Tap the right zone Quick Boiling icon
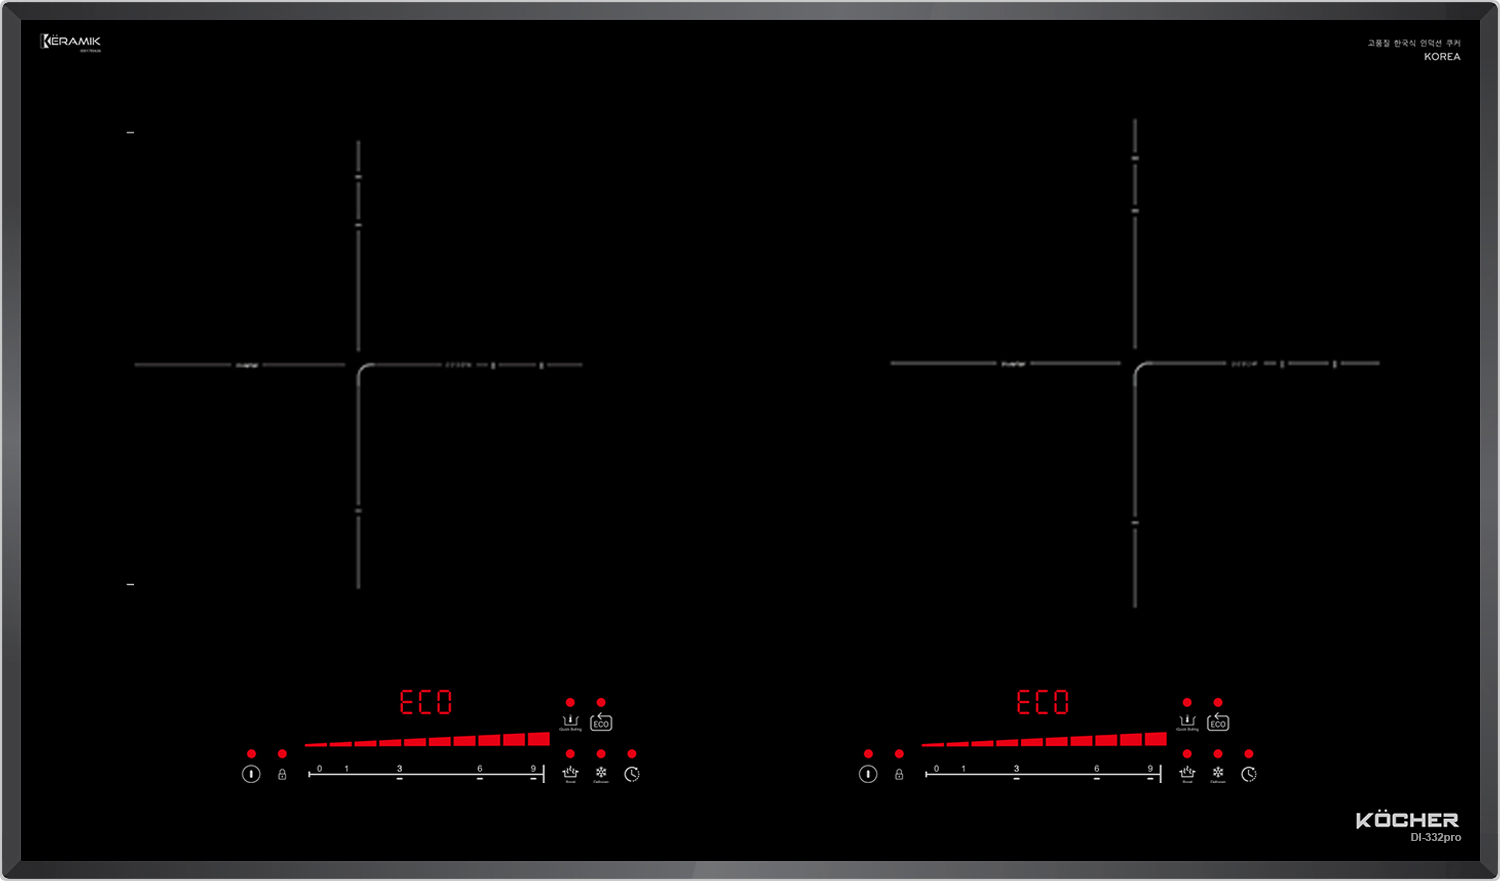The image size is (1500, 881). pos(1187,721)
